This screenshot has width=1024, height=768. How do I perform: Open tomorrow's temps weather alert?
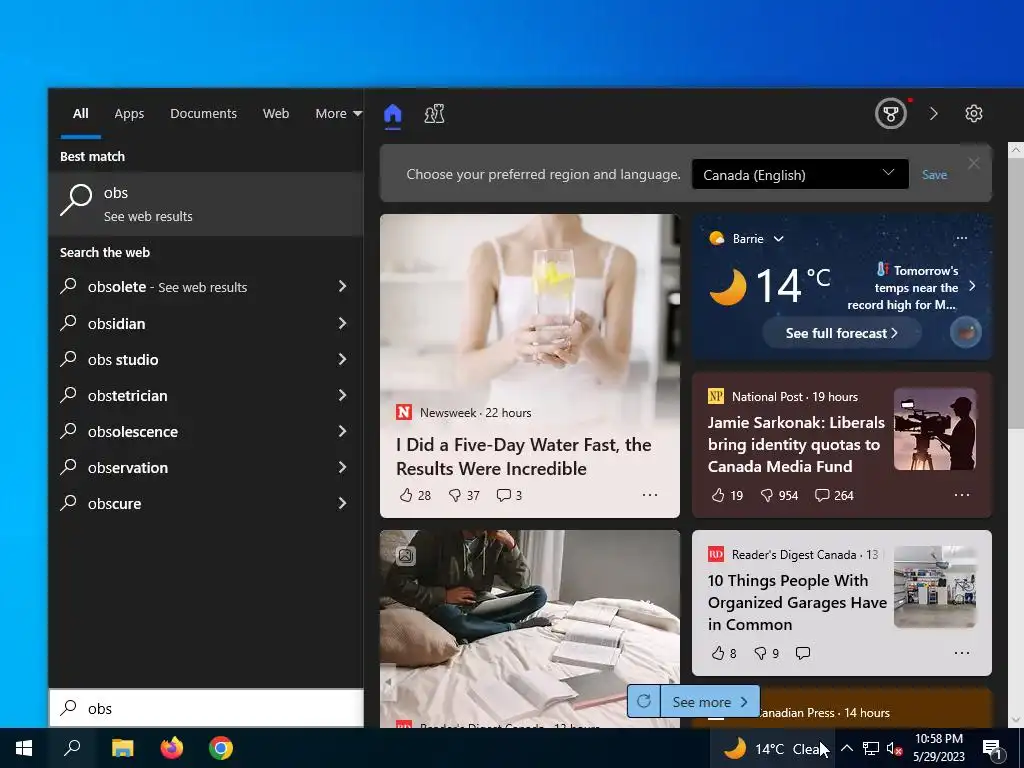coord(912,287)
